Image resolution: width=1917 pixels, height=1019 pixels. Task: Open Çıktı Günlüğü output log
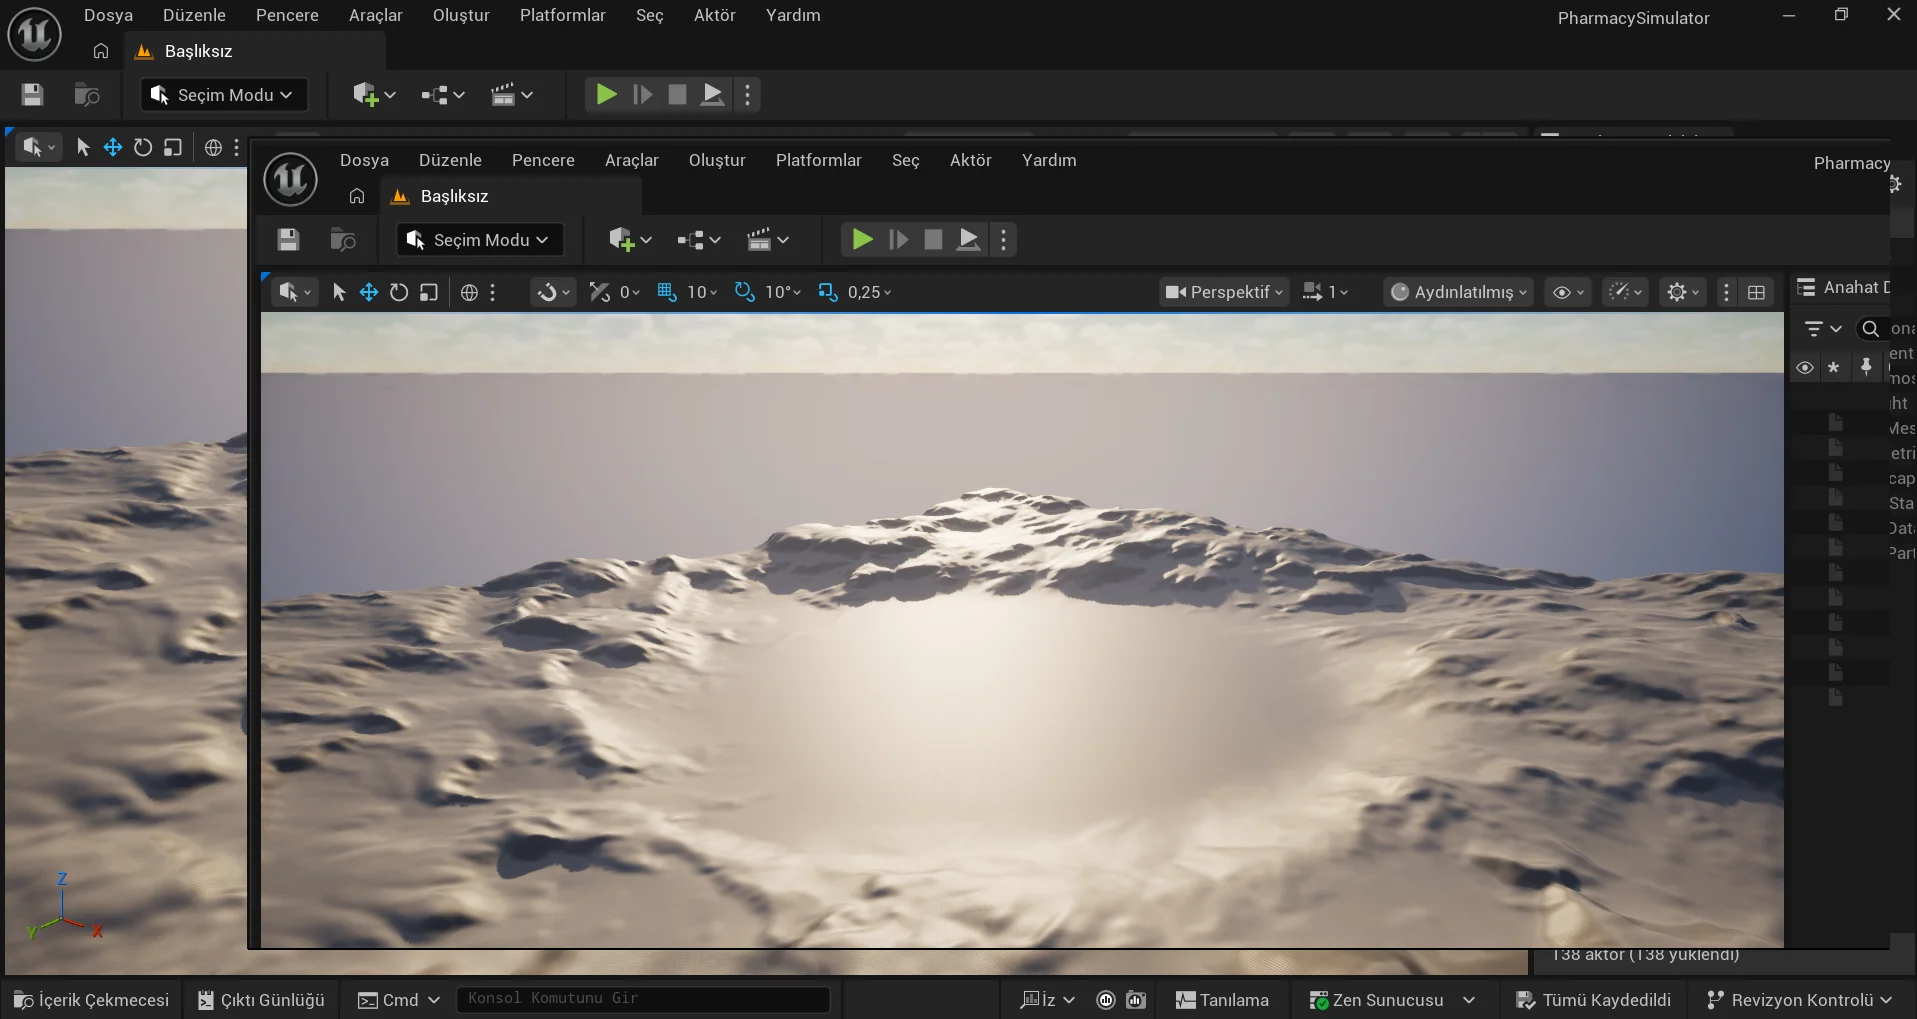point(261,1000)
